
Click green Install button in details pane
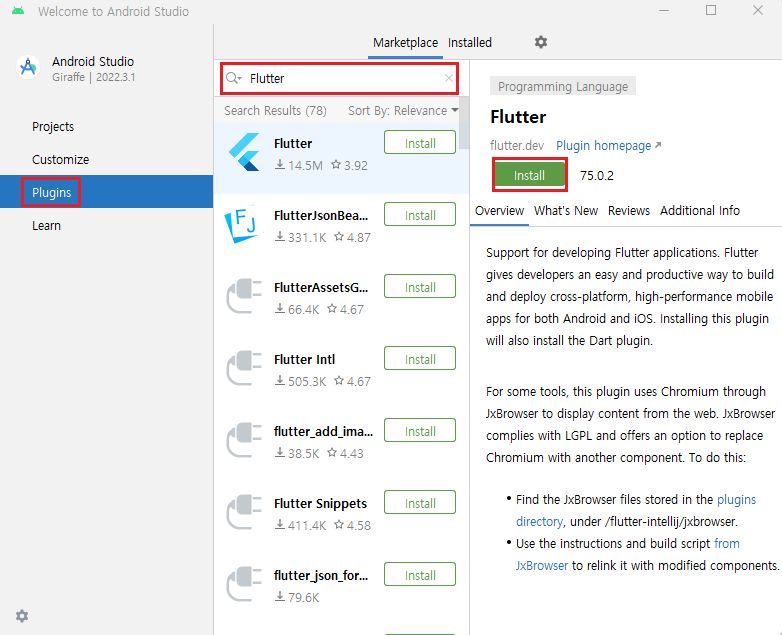(529, 175)
